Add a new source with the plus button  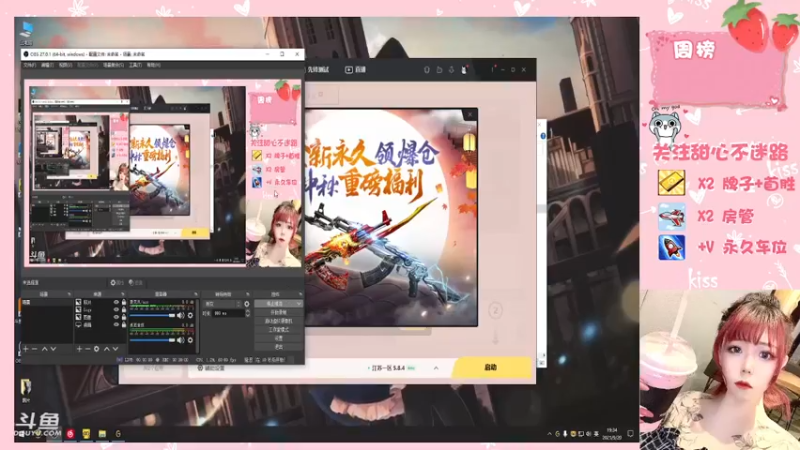click(79, 349)
